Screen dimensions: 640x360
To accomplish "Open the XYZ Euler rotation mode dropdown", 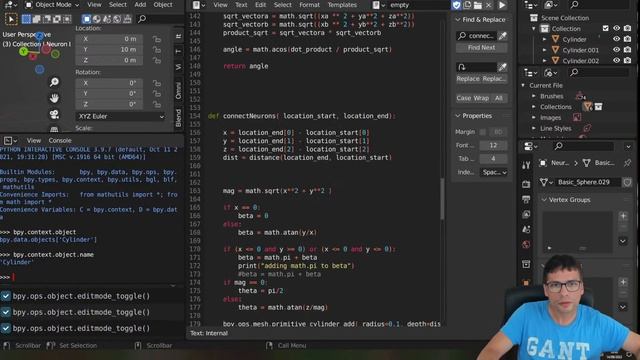I will [x=121, y=116].
